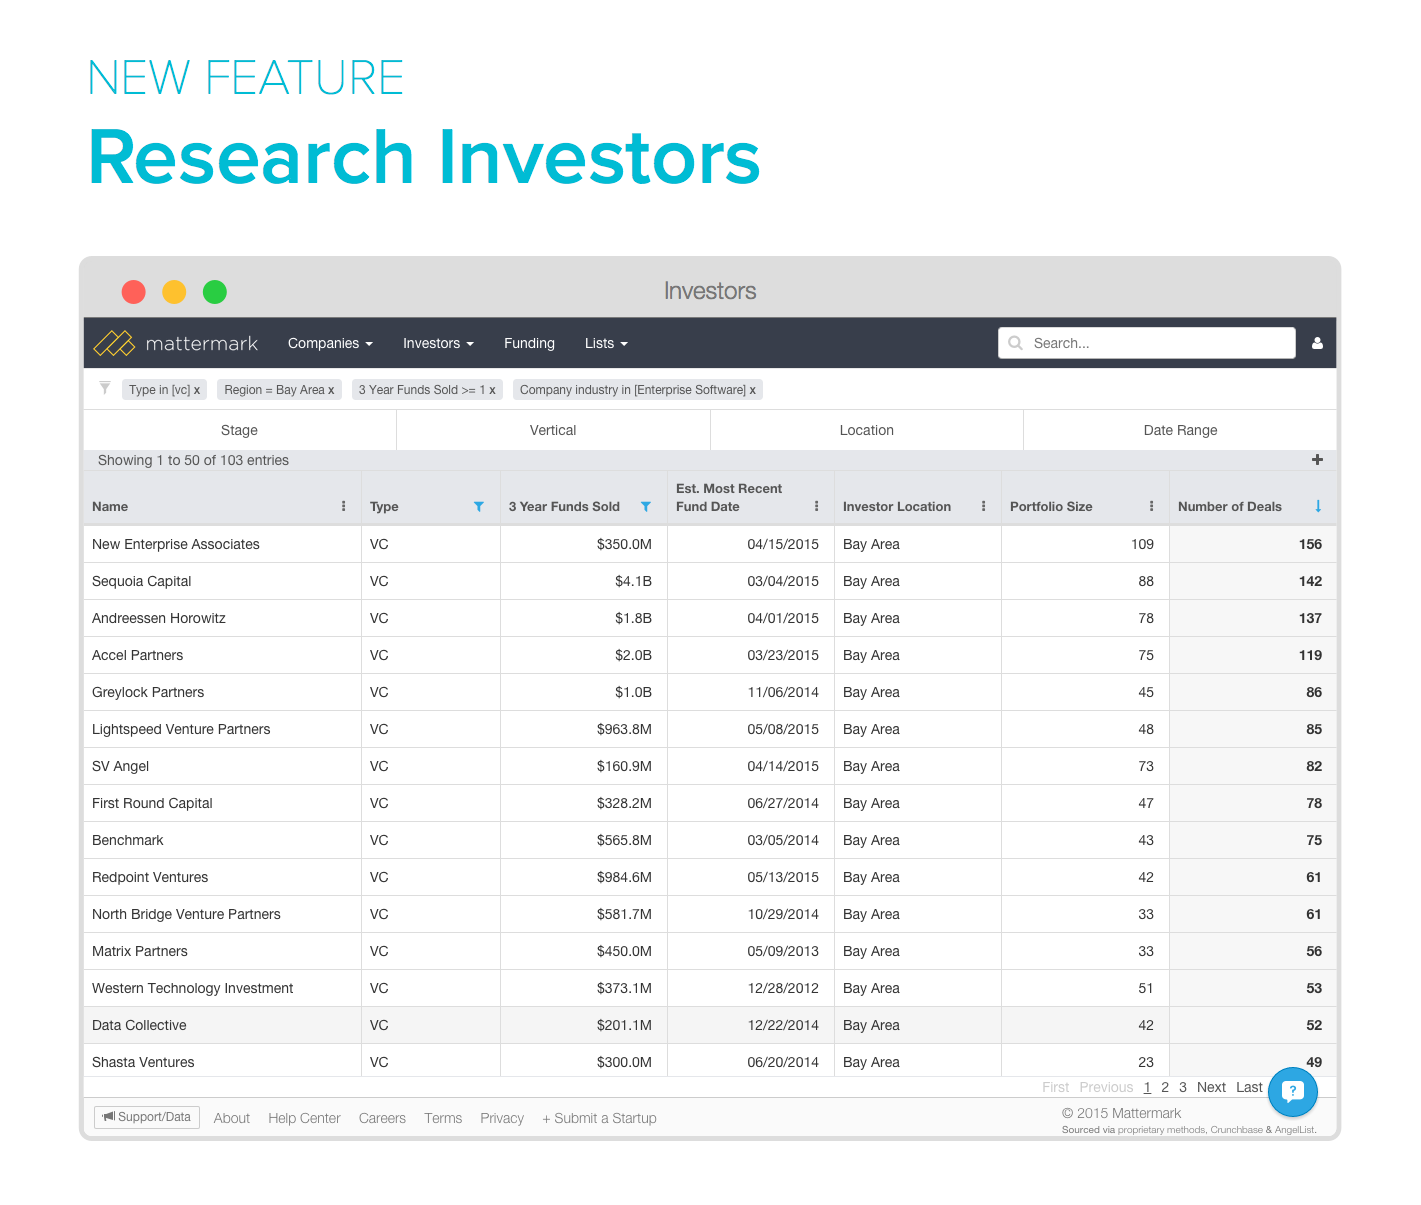Remove the Company industry Enterprise Software filter
1421x1205 pixels.
[753, 390]
